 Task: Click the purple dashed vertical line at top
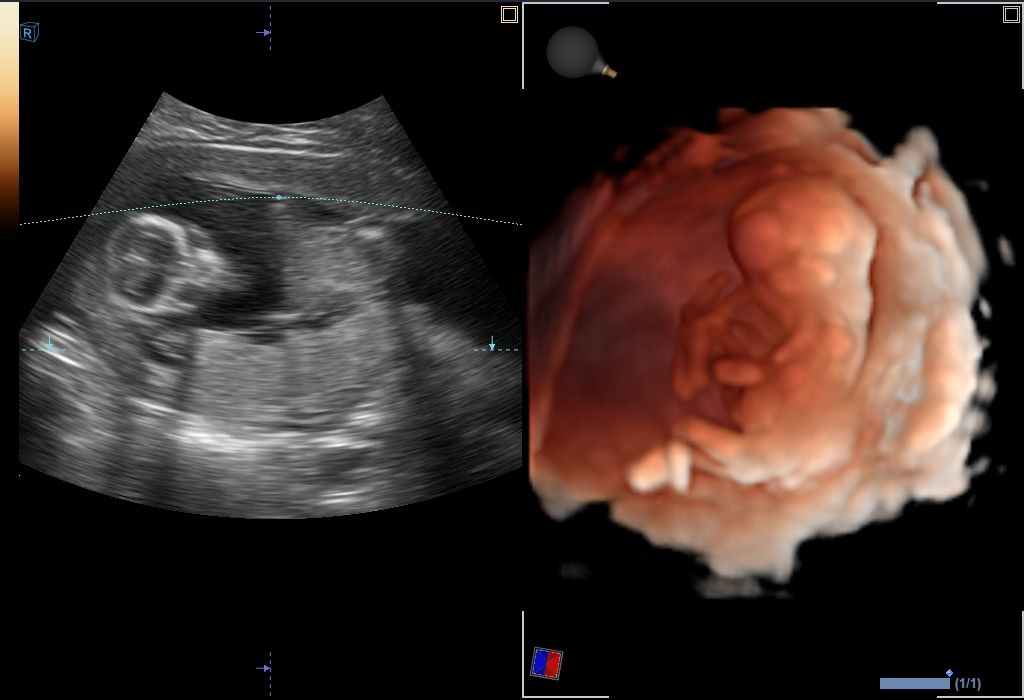pos(270,15)
